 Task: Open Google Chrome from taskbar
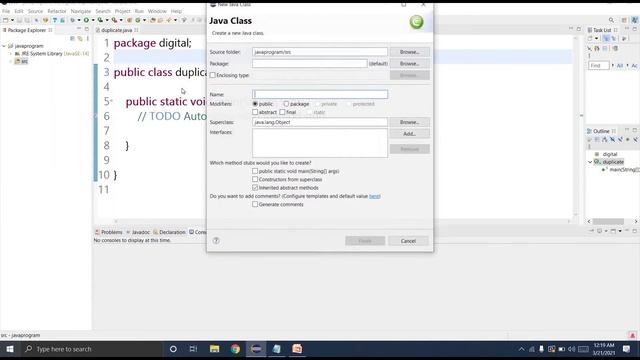(236, 349)
